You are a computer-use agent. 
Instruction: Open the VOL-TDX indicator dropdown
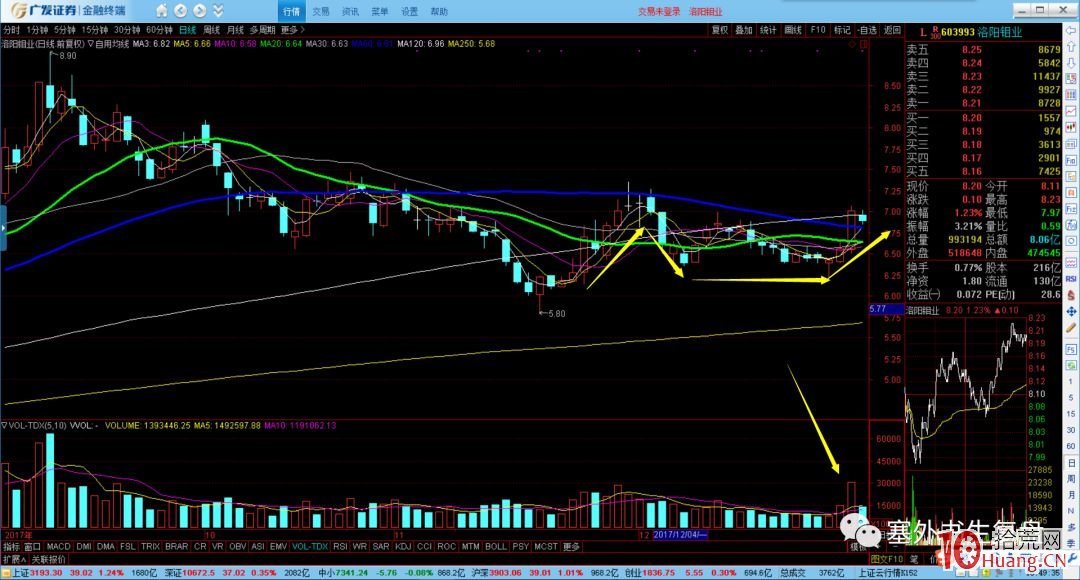tap(34, 426)
